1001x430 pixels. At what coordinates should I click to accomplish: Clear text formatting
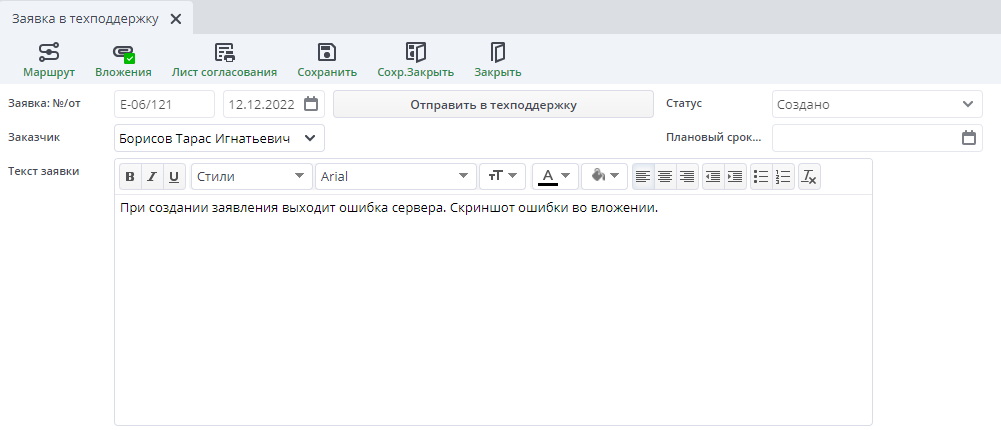(809, 177)
